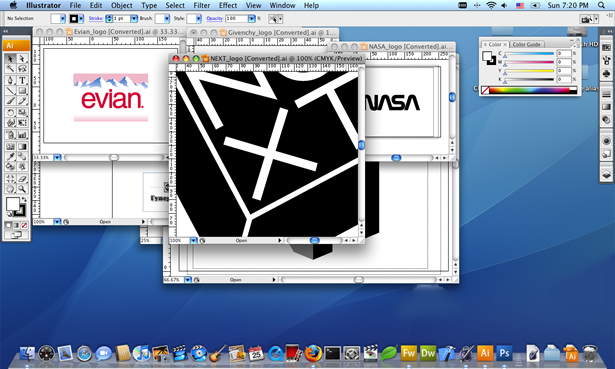
Task: Select the Rotate tool
Action: click(10, 113)
